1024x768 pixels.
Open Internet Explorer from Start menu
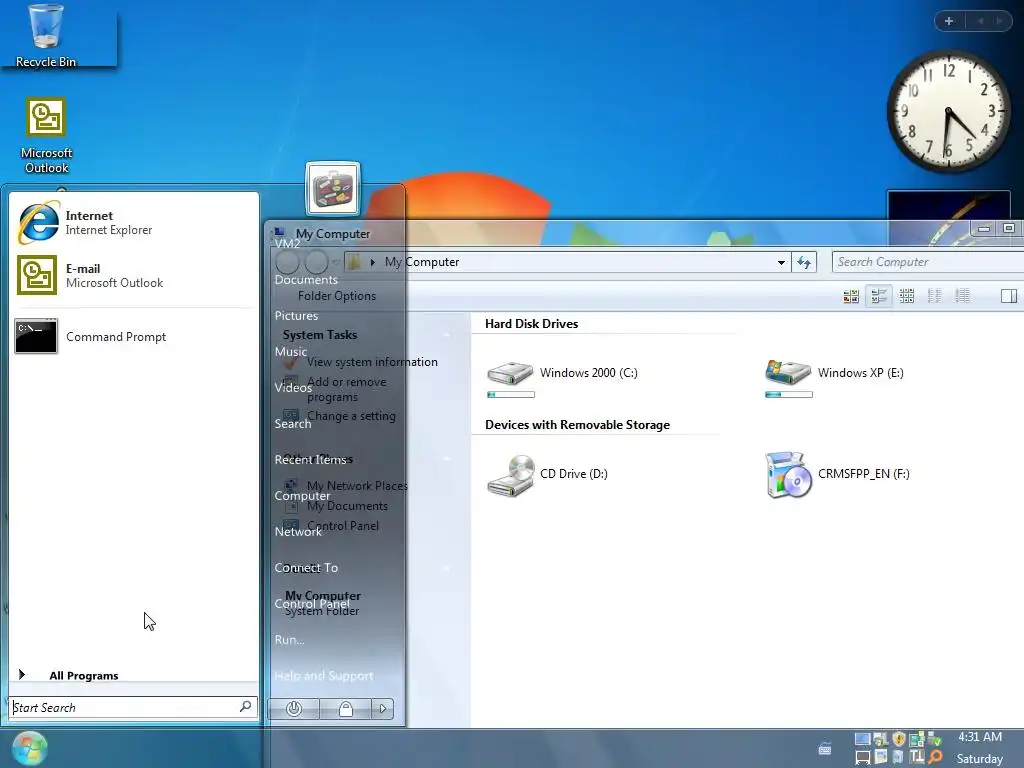[x=134, y=223]
